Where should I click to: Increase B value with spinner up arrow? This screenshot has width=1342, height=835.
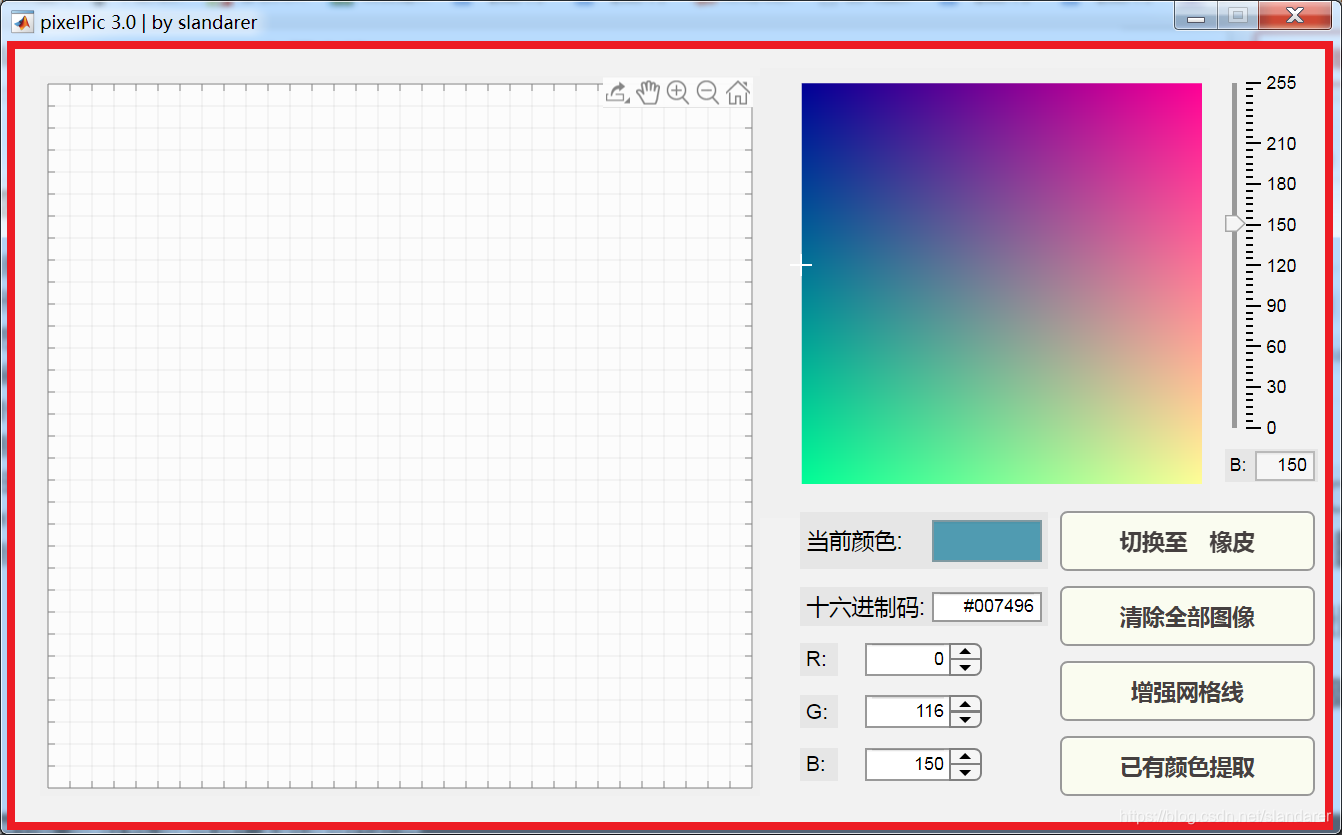click(x=965, y=757)
